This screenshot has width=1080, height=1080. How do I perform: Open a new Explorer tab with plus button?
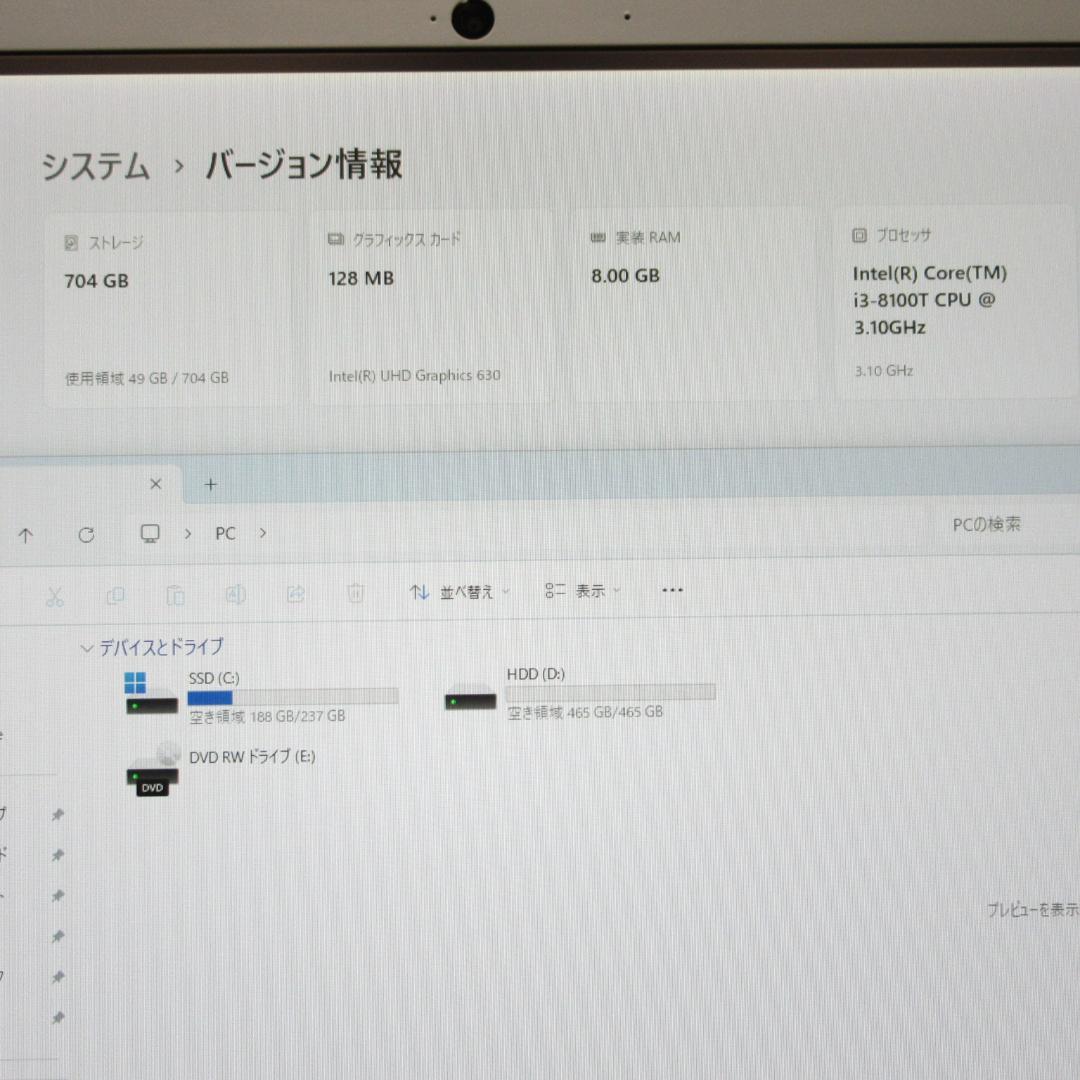click(x=210, y=484)
